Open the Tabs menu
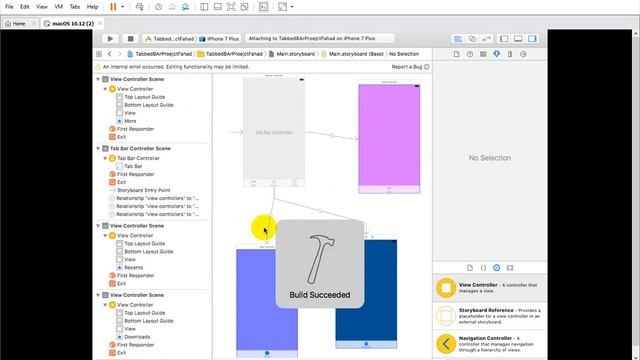Screen dimensions: 640x360 click(75, 7)
